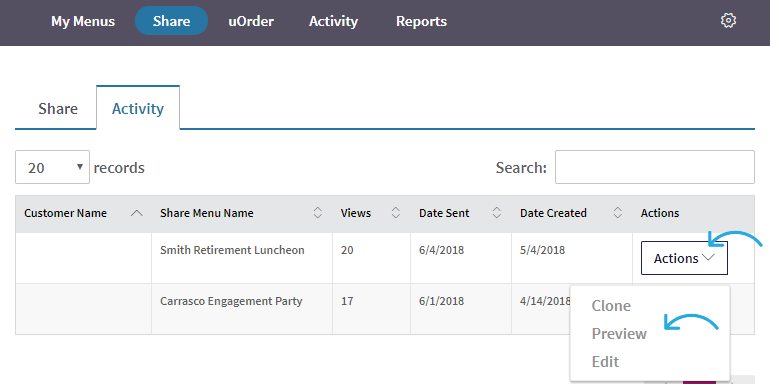Switch to the Share sub-tab
The width and height of the screenshot is (770, 384).
(57, 109)
